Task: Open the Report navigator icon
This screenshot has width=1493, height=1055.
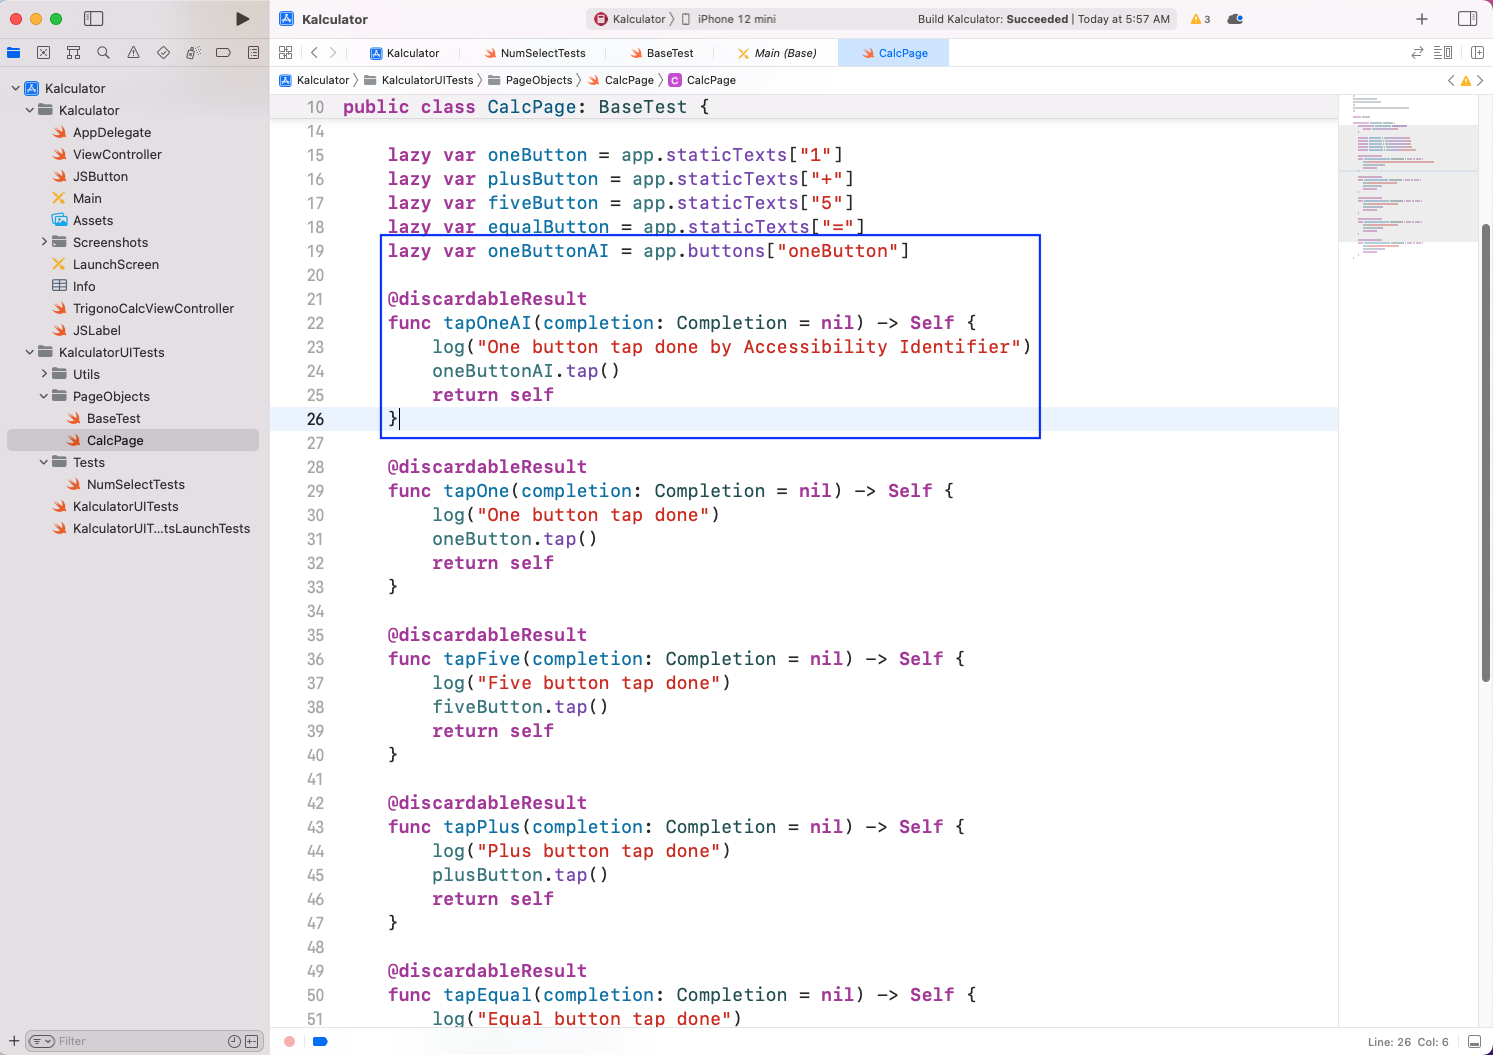Action: pyautogui.click(x=253, y=53)
